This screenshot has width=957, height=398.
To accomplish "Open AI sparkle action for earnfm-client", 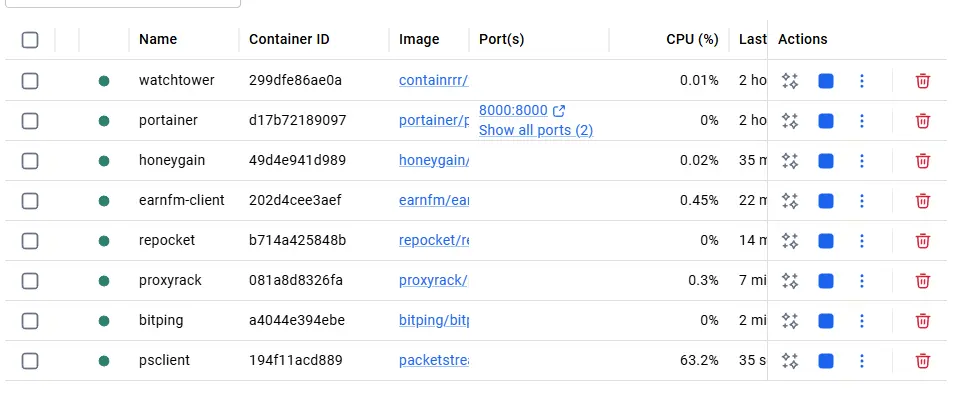I will point(790,201).
